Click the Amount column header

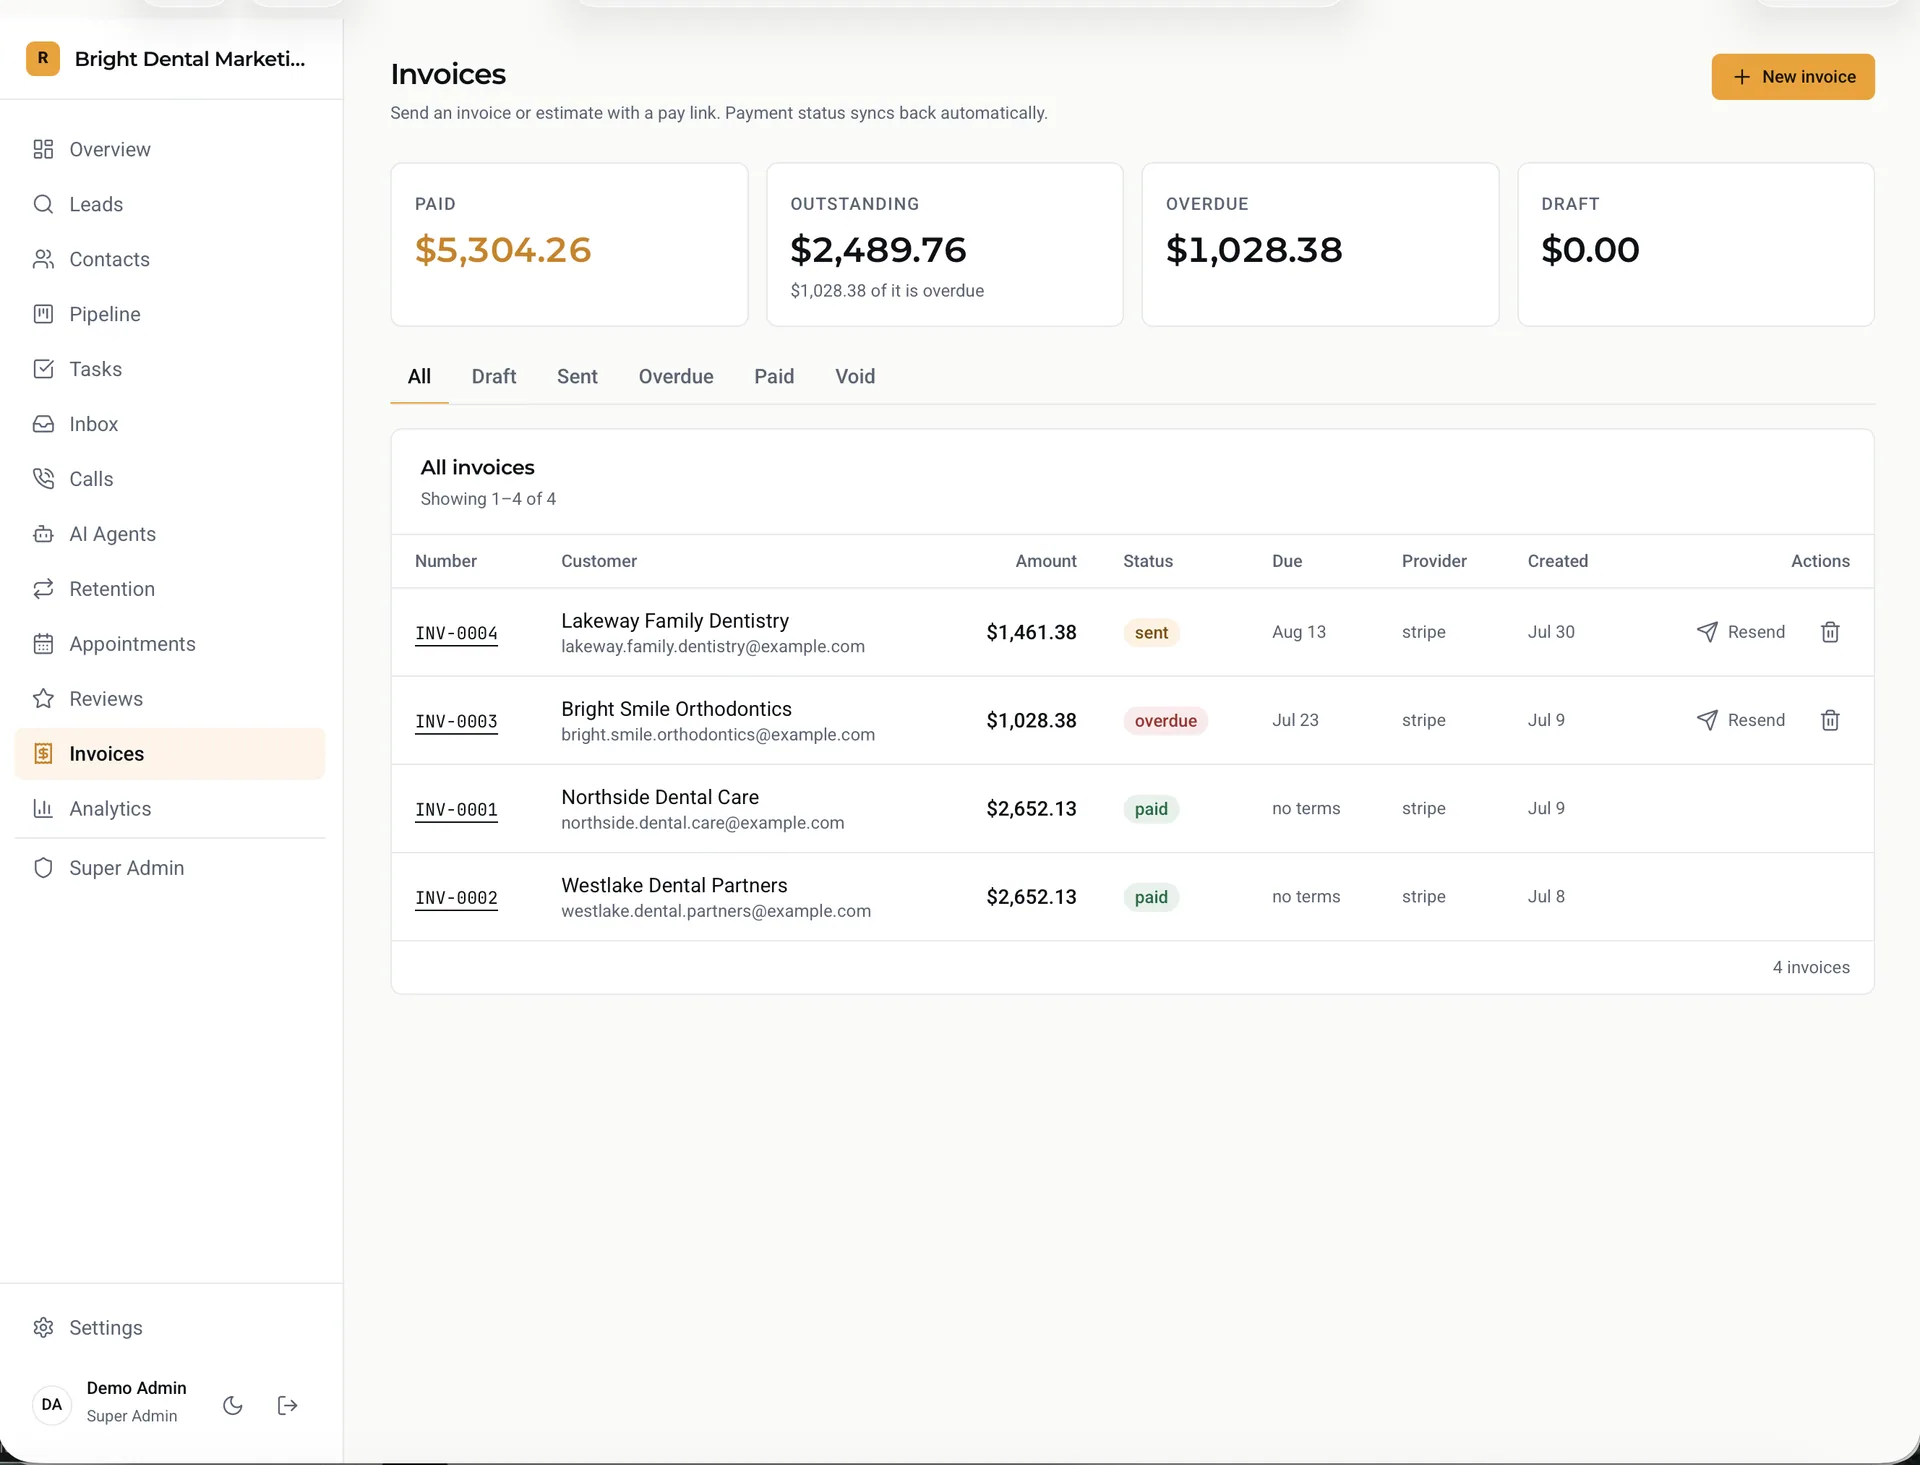(x=1046, y=561)
